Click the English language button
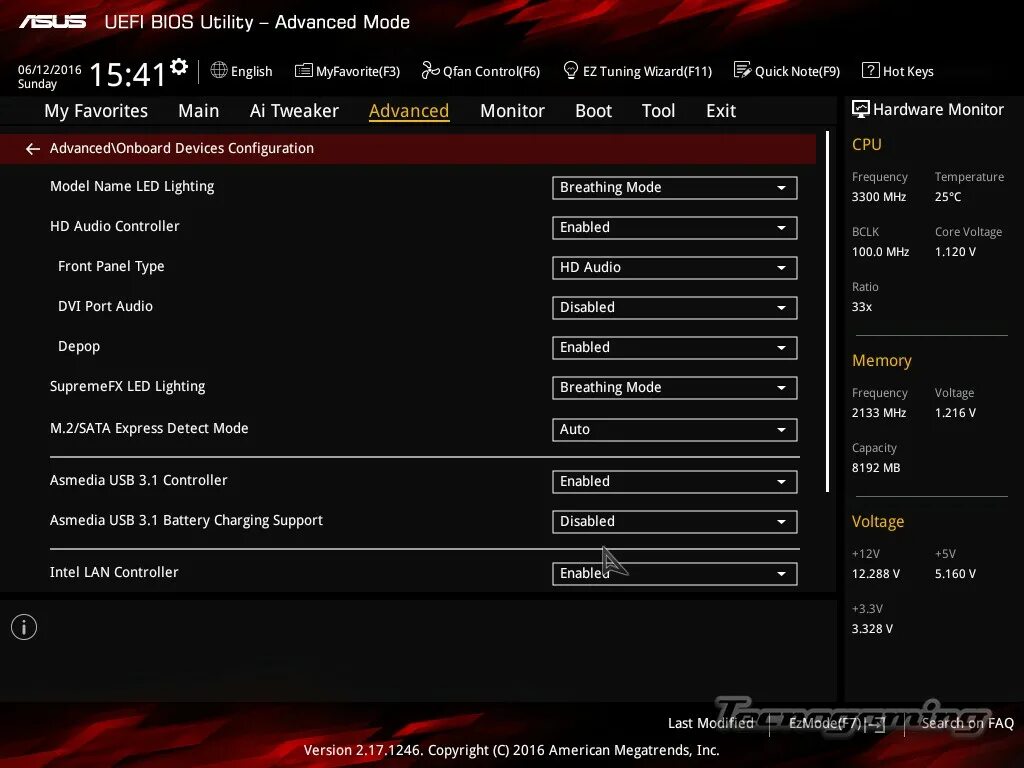The height and width of the screenshot is (768, 1024). tap(242, 71)
